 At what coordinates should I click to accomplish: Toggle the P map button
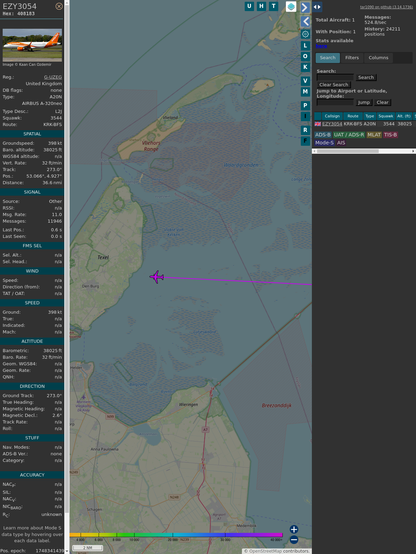305,105
